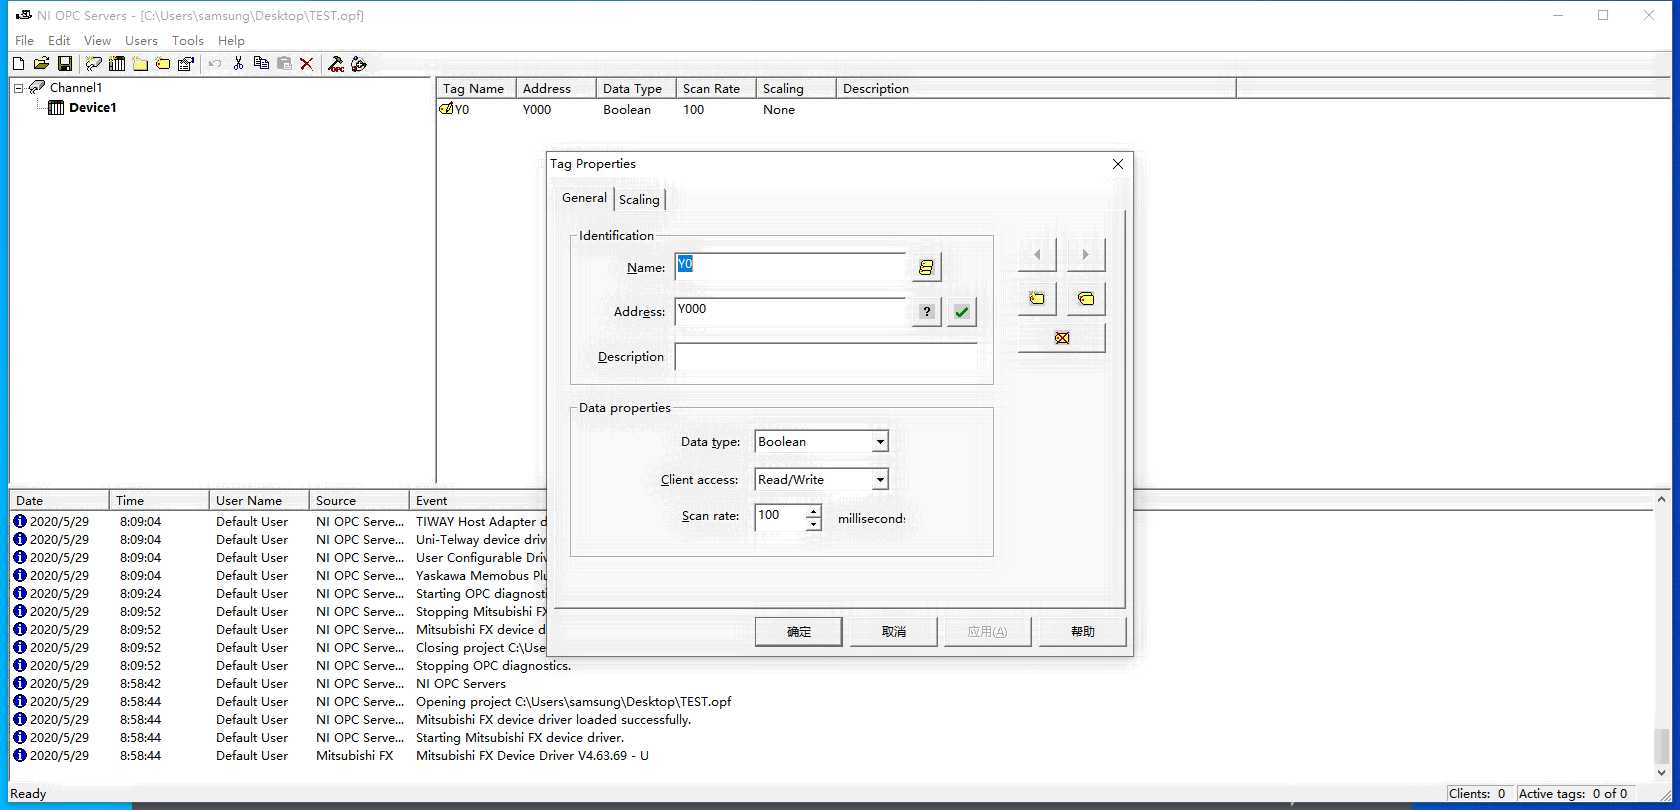Open the Client access dropdown

pyautogui.click(x=880, y=480)
